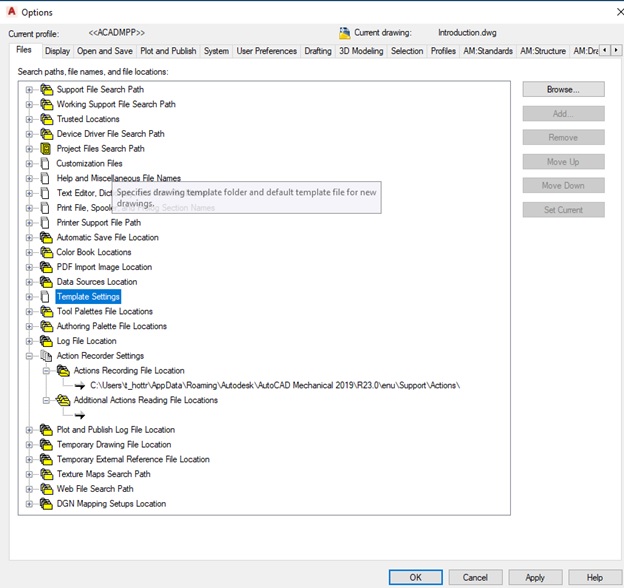Collapse the Action Recorder Settings node

coord(29,356)
